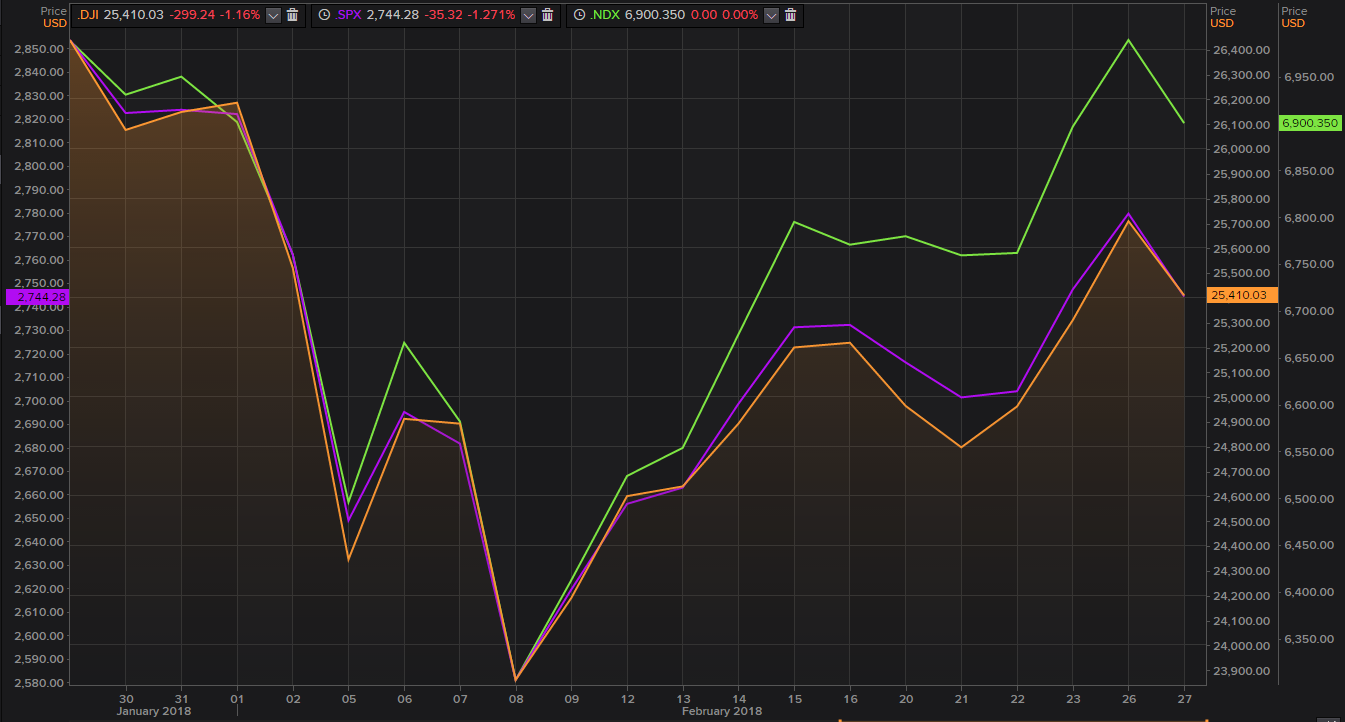Click the clock icon beside .NDX
The image size is (1345, 722).
pos(579,15)
